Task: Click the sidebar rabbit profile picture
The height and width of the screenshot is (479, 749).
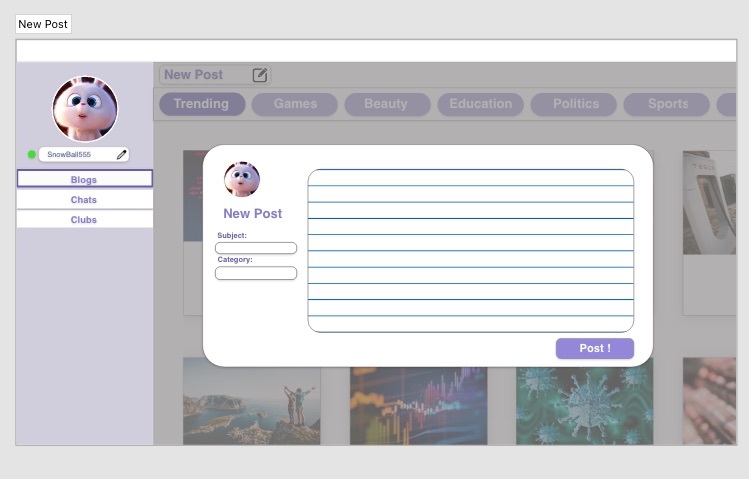Action: (85, 109)
